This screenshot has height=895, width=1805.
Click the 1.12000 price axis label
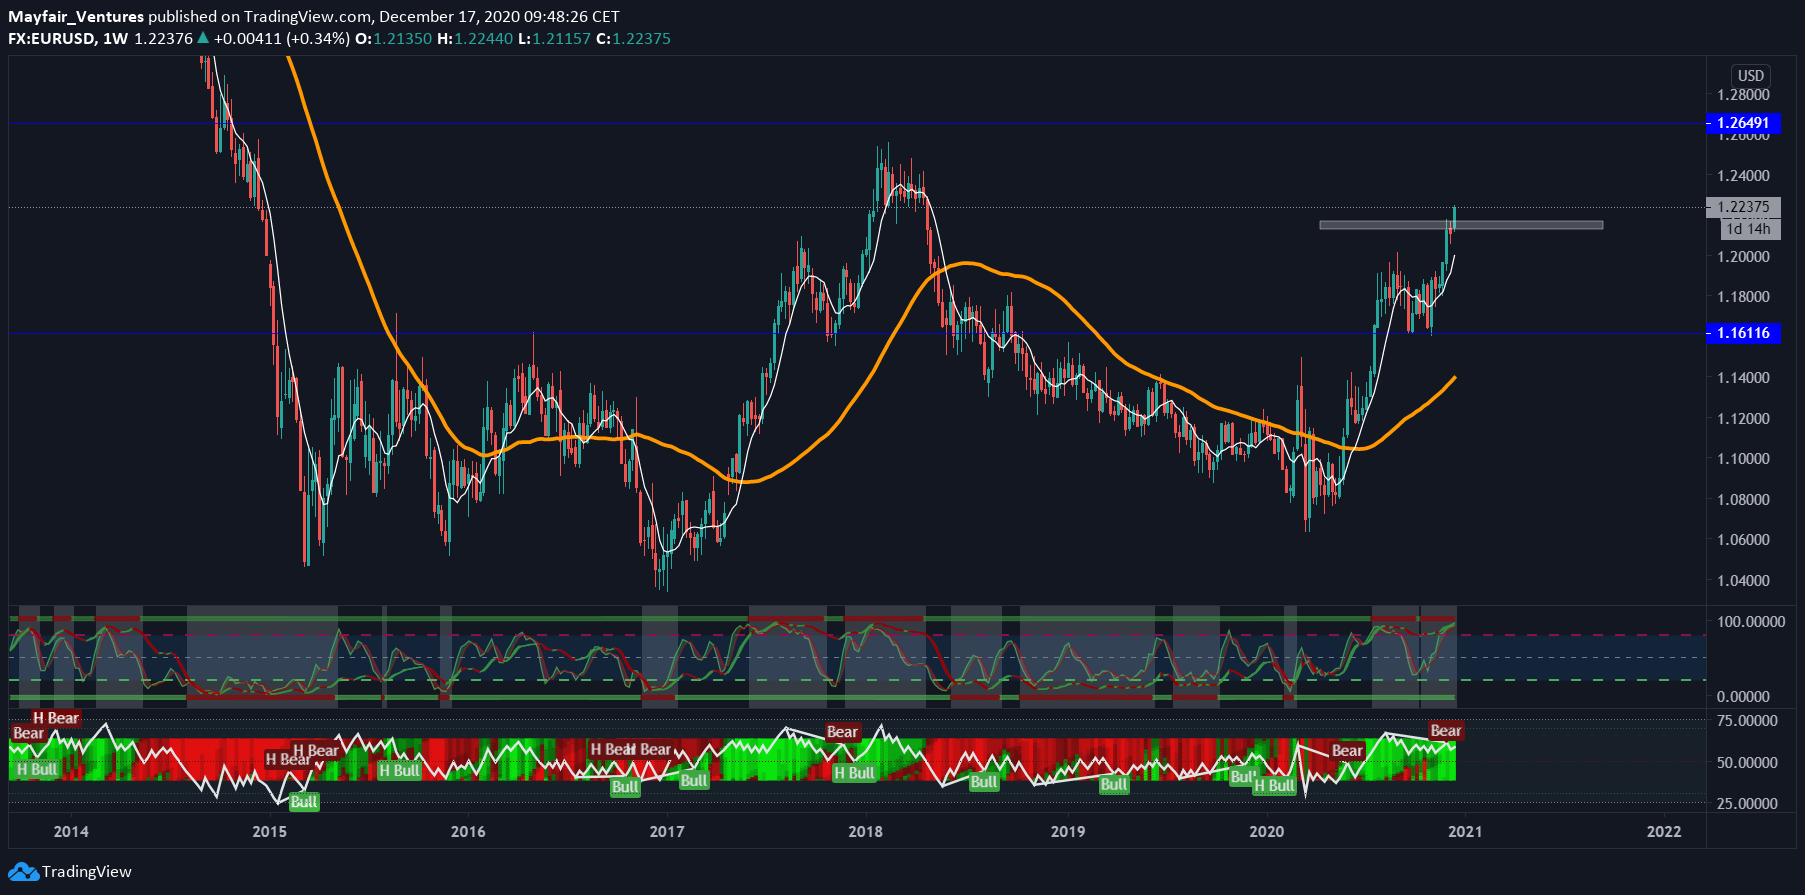(1743, 419)
